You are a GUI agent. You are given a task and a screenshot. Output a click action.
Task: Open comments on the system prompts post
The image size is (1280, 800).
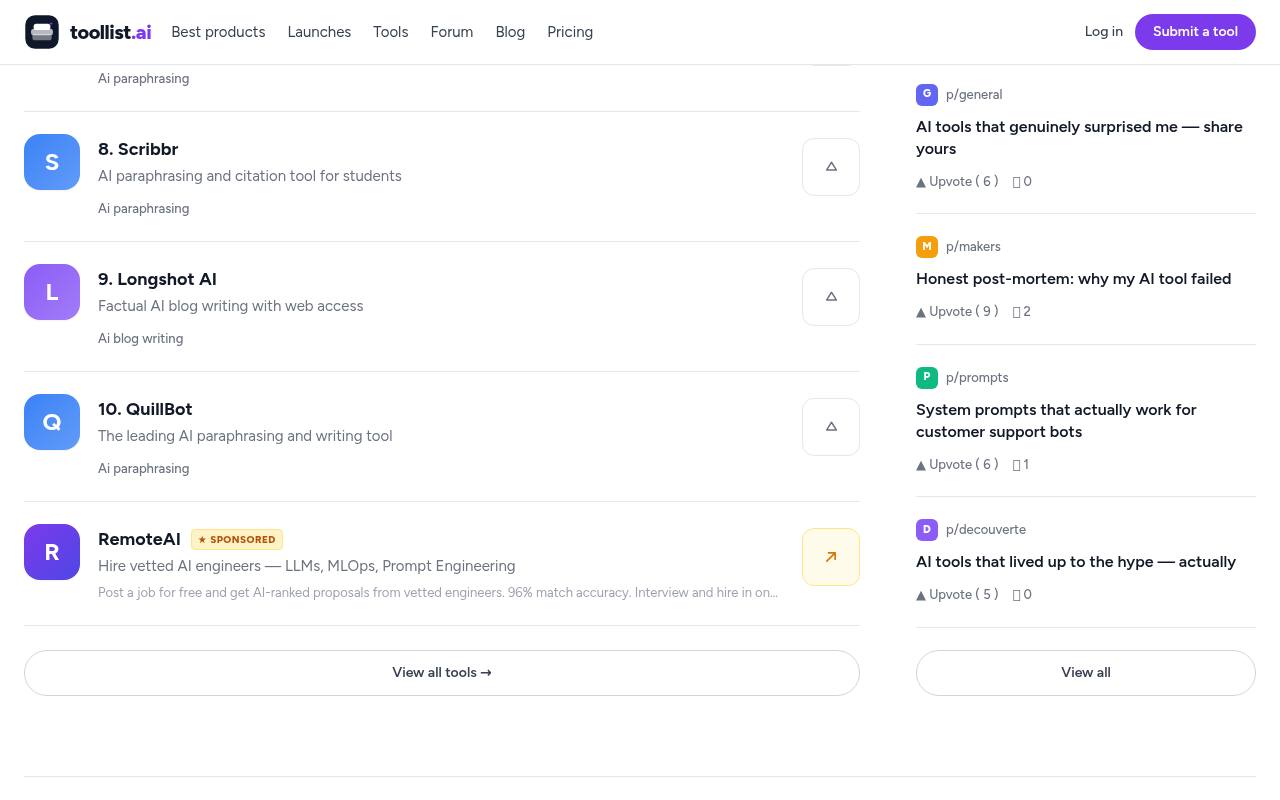click(1021, 465)
